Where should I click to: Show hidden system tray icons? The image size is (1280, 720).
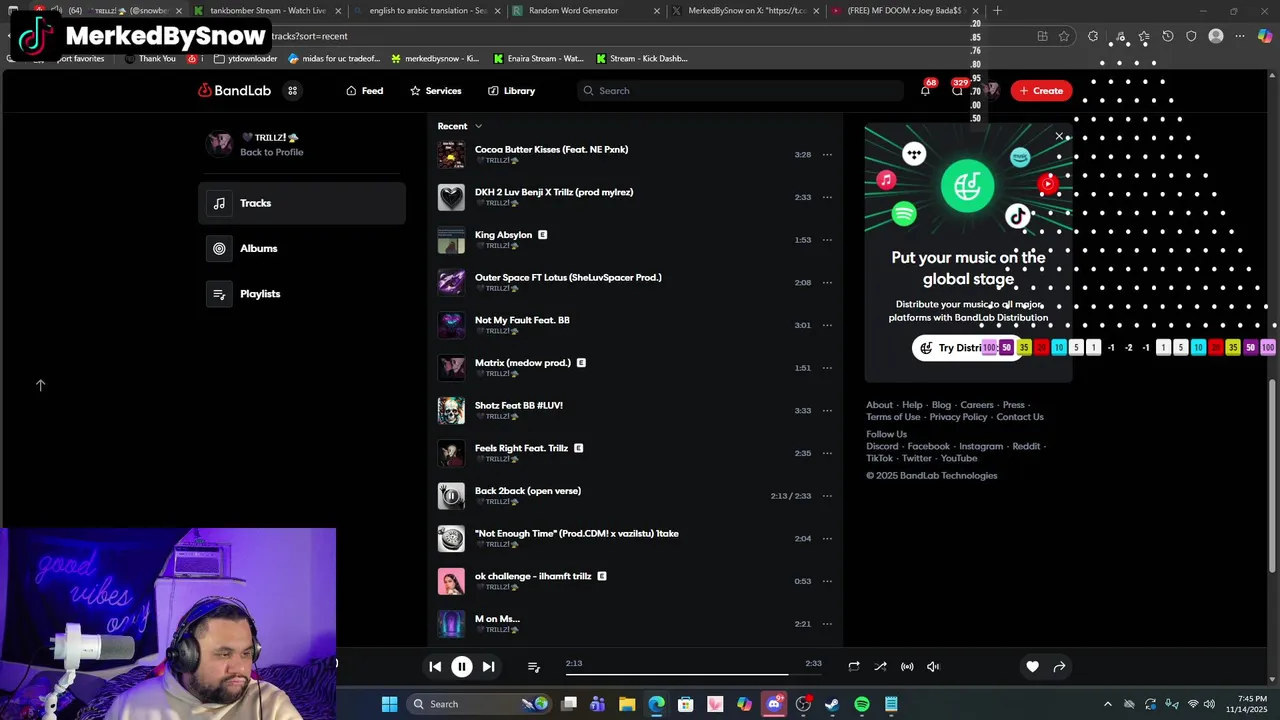pyautogui.click(x=1107, y=704)
